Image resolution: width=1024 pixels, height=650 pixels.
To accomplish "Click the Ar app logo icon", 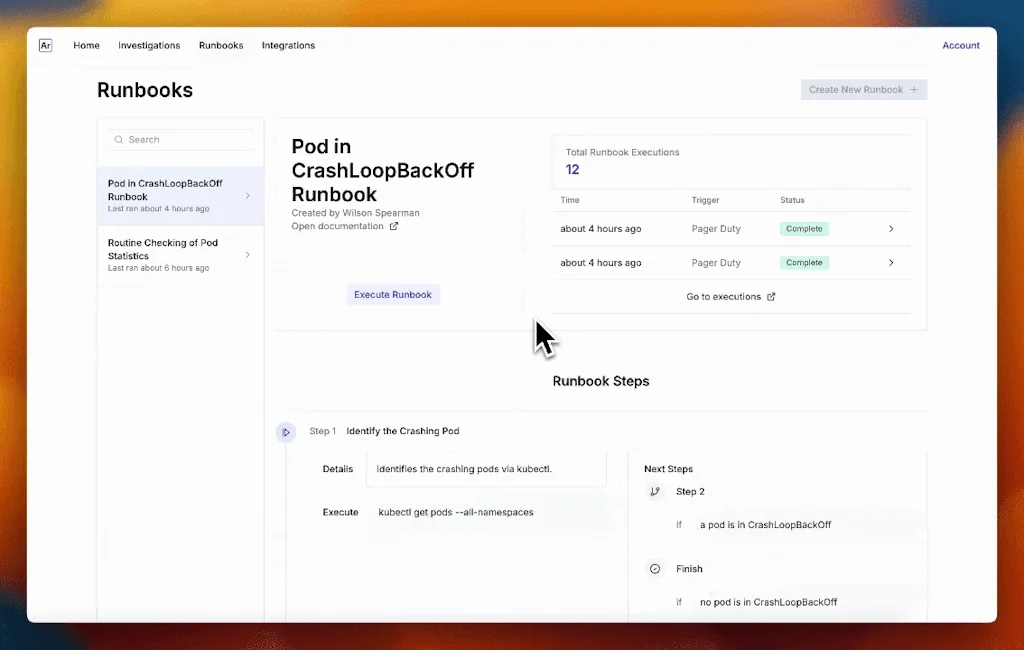I will 45,45.
